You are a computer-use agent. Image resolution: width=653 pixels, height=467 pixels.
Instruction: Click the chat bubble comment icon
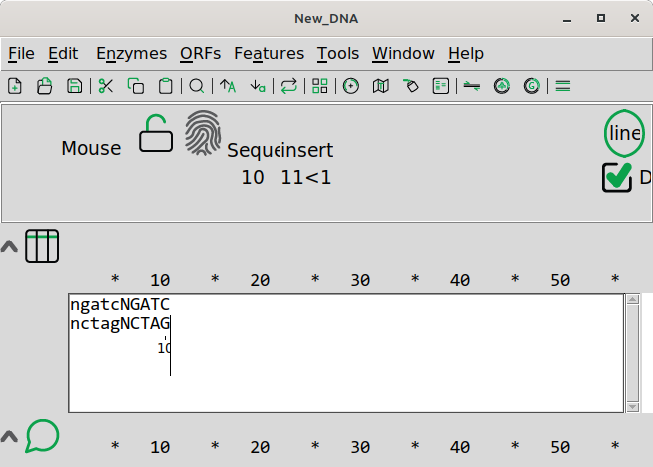coord(42,436)
